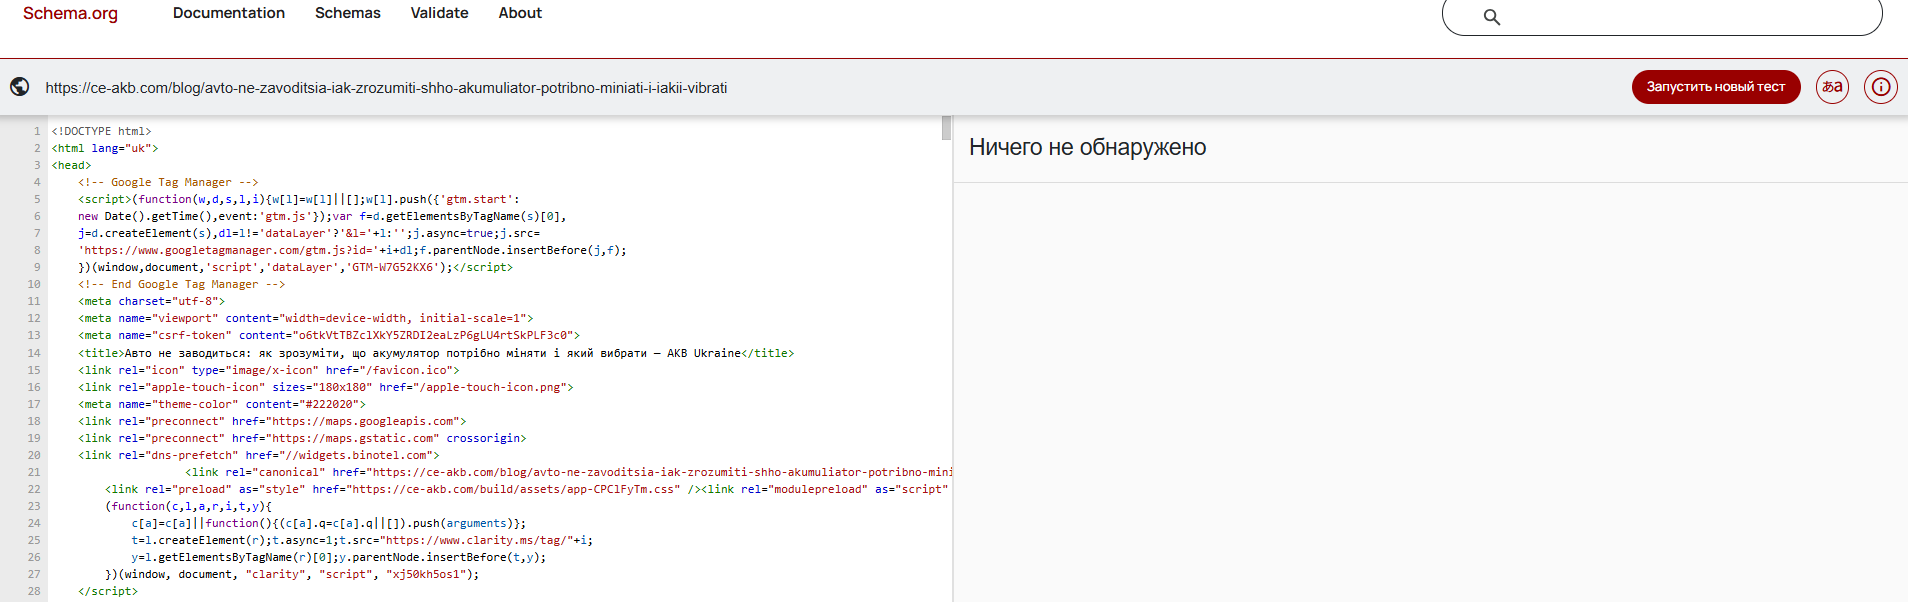Click the dns-prefetch binotel line

pyautogui.click(x=259, y=455)
